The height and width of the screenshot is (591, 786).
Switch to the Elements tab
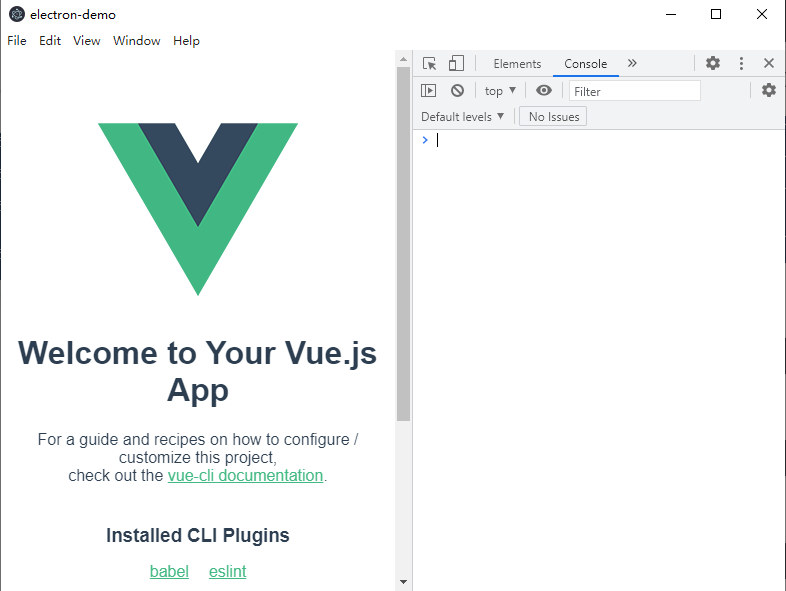tap(517, 64)
